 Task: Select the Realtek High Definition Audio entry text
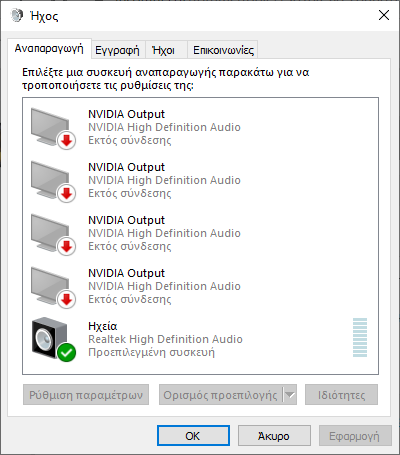[165, 339]
